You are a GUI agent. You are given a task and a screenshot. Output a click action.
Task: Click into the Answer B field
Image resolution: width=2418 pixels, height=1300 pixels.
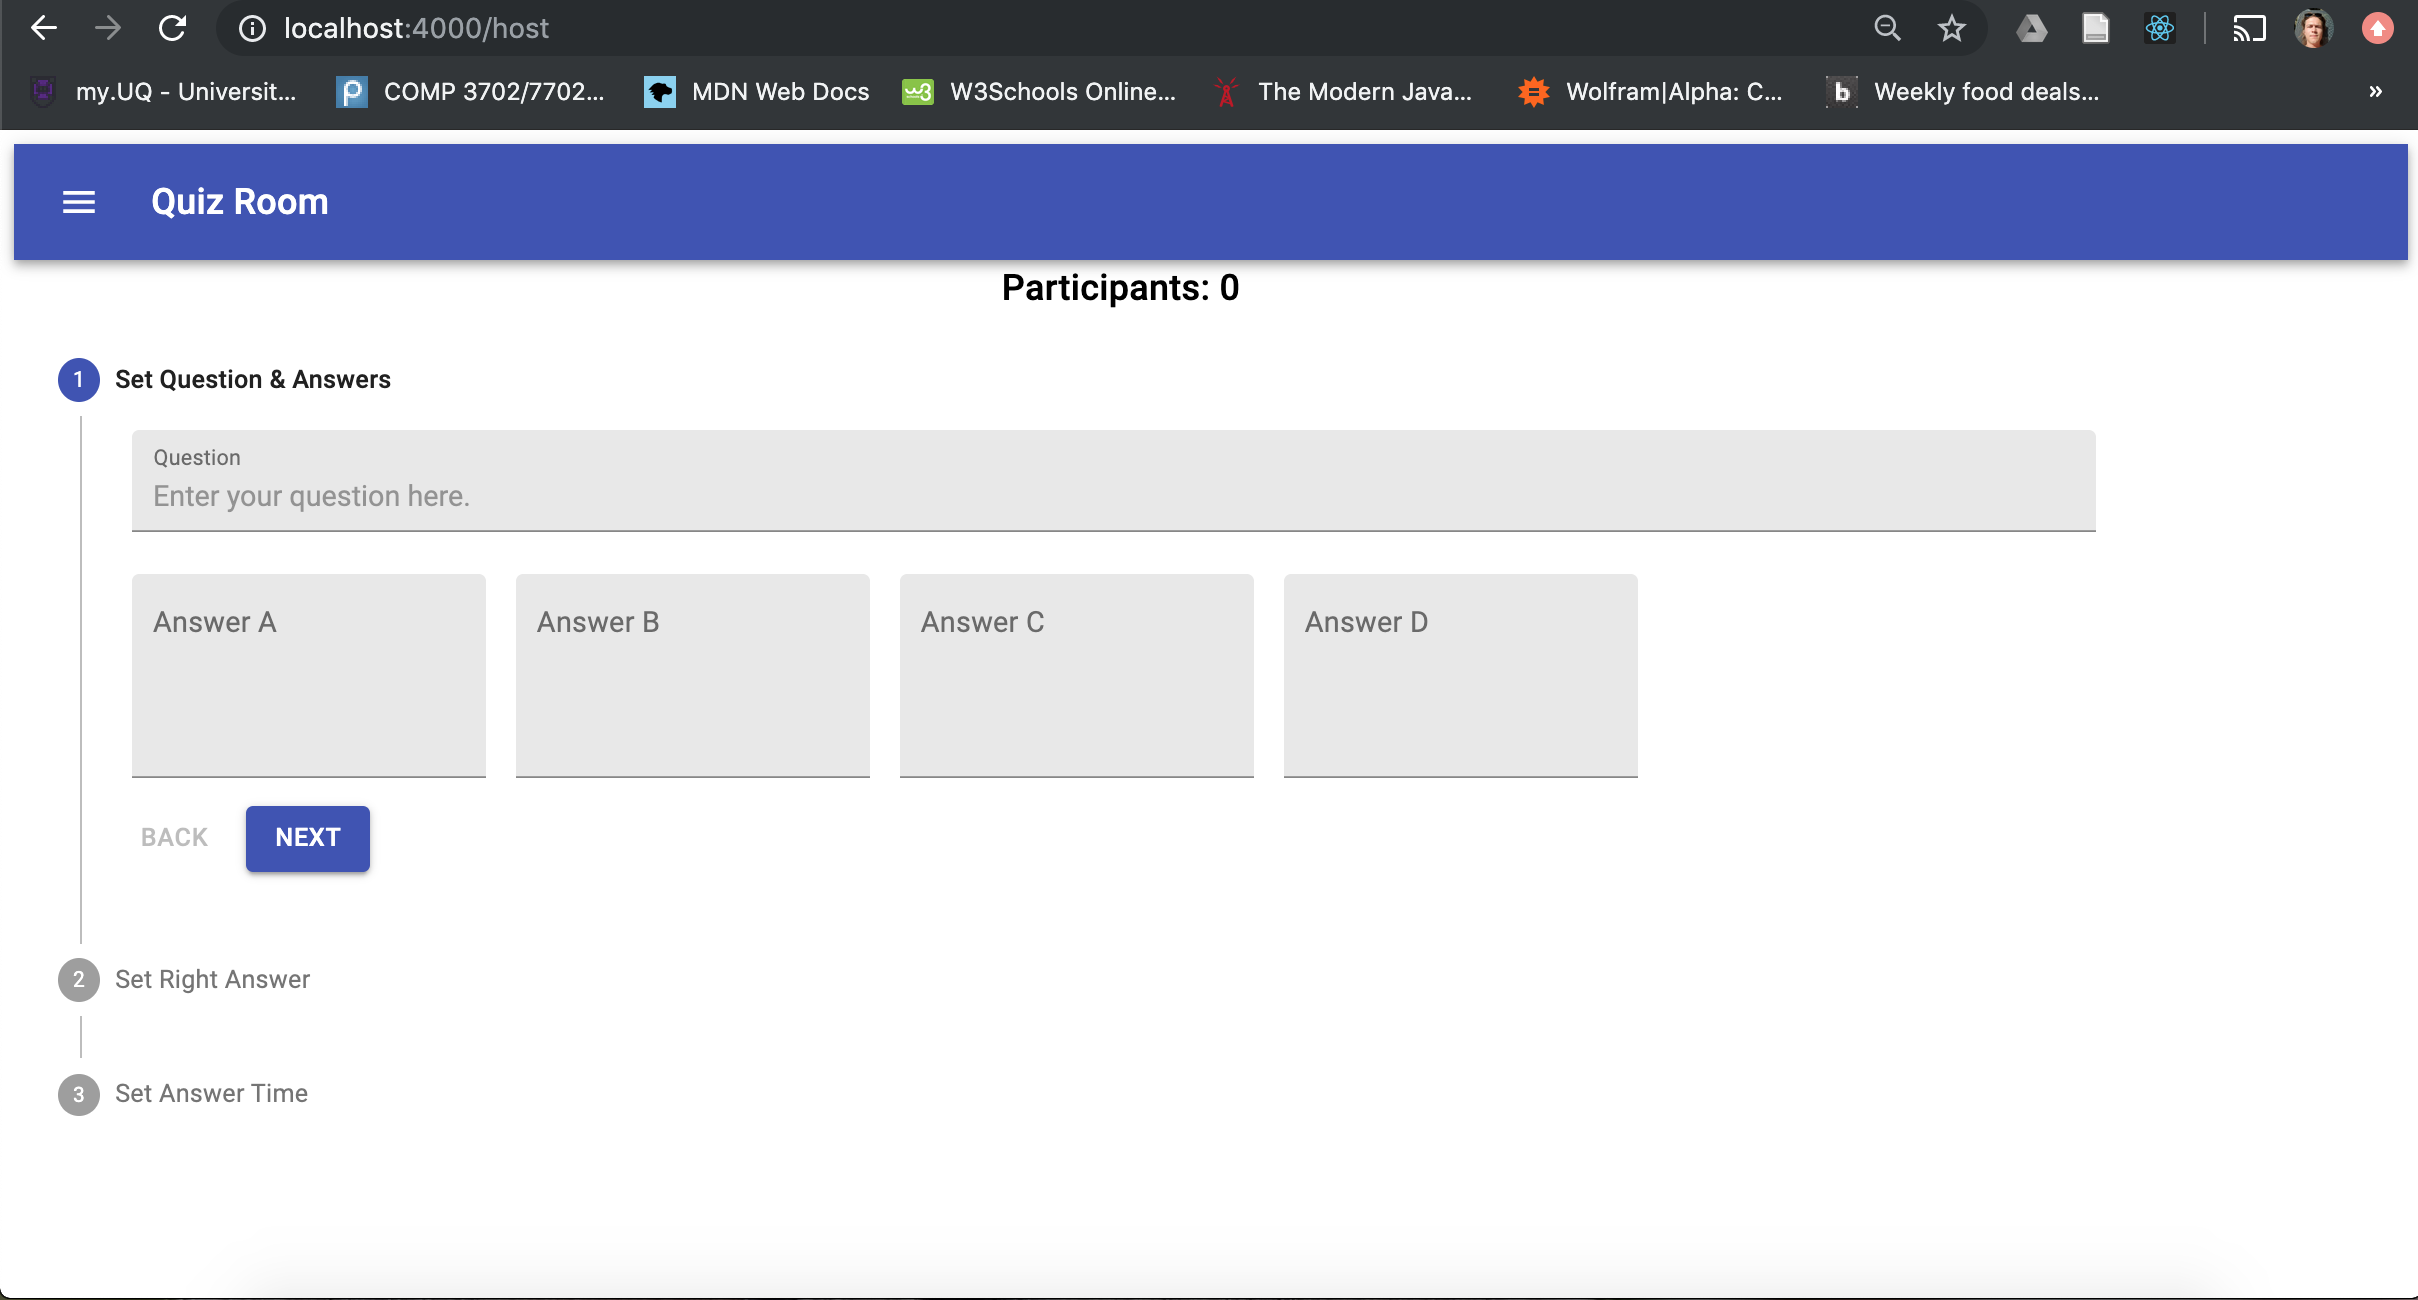693,676
